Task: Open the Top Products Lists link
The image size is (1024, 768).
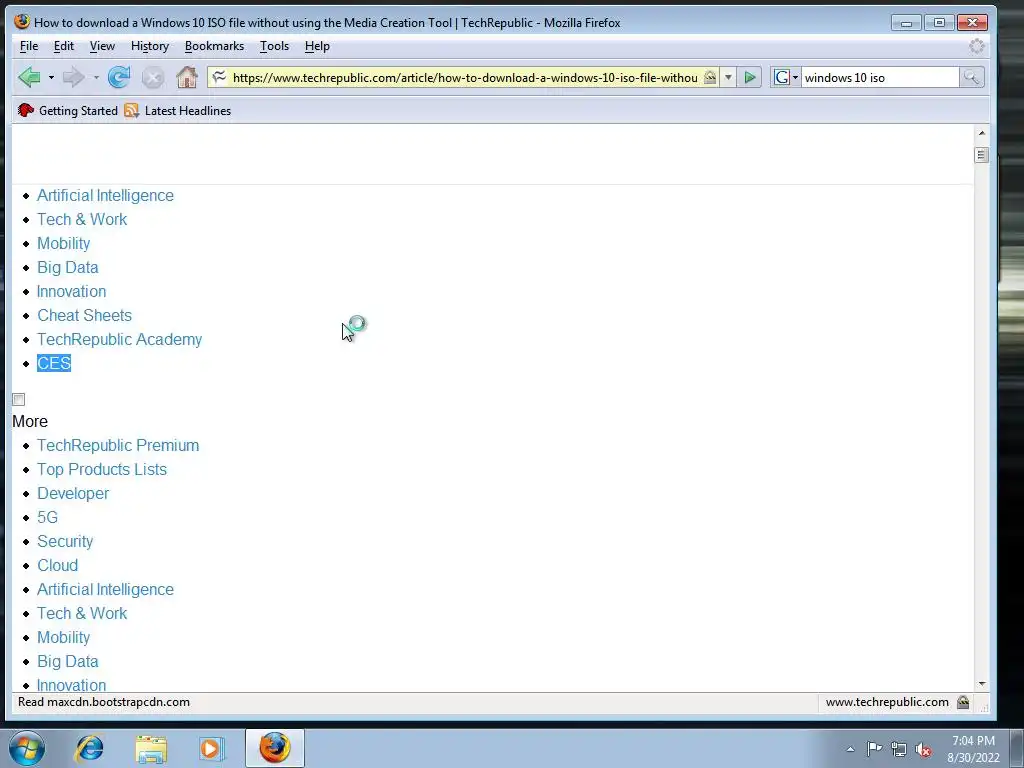Action: click(x=102, y=470)
